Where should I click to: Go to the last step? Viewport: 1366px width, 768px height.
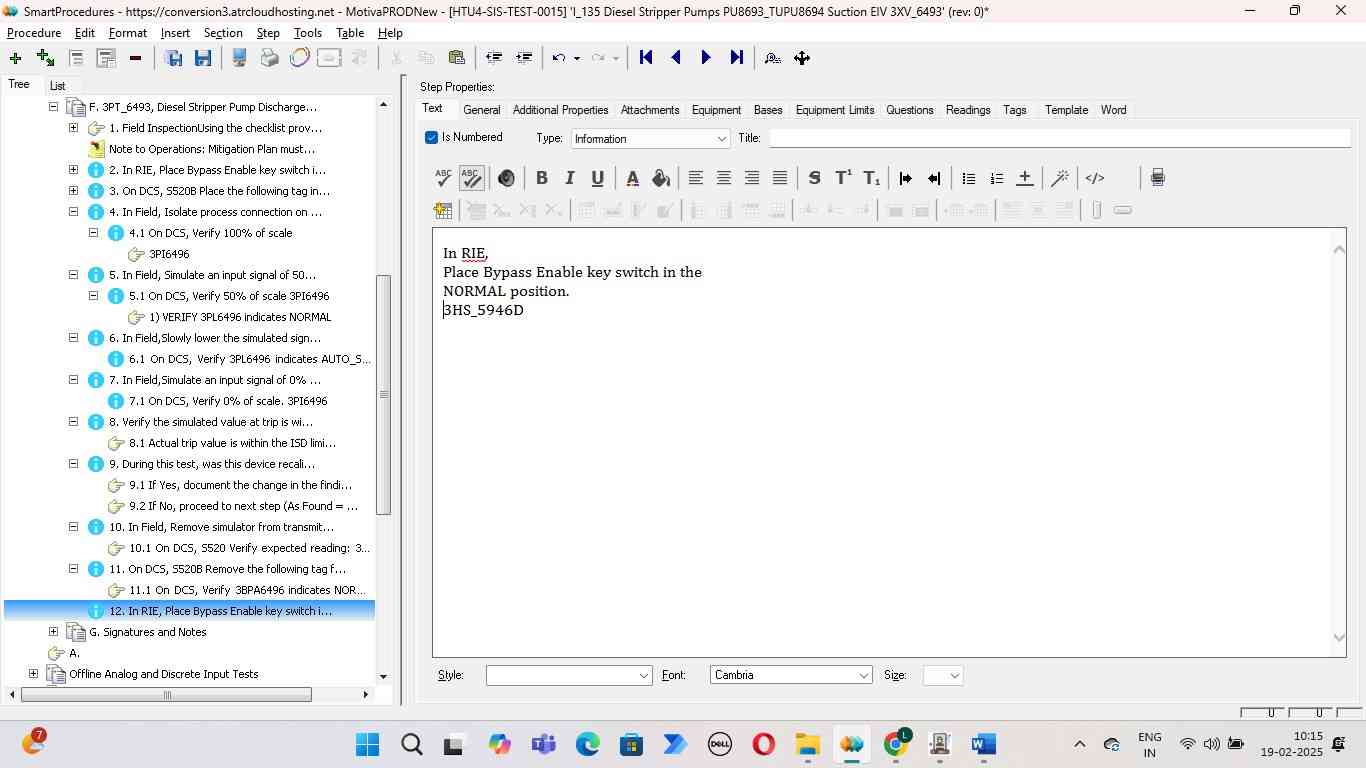[x=736, y=58]
